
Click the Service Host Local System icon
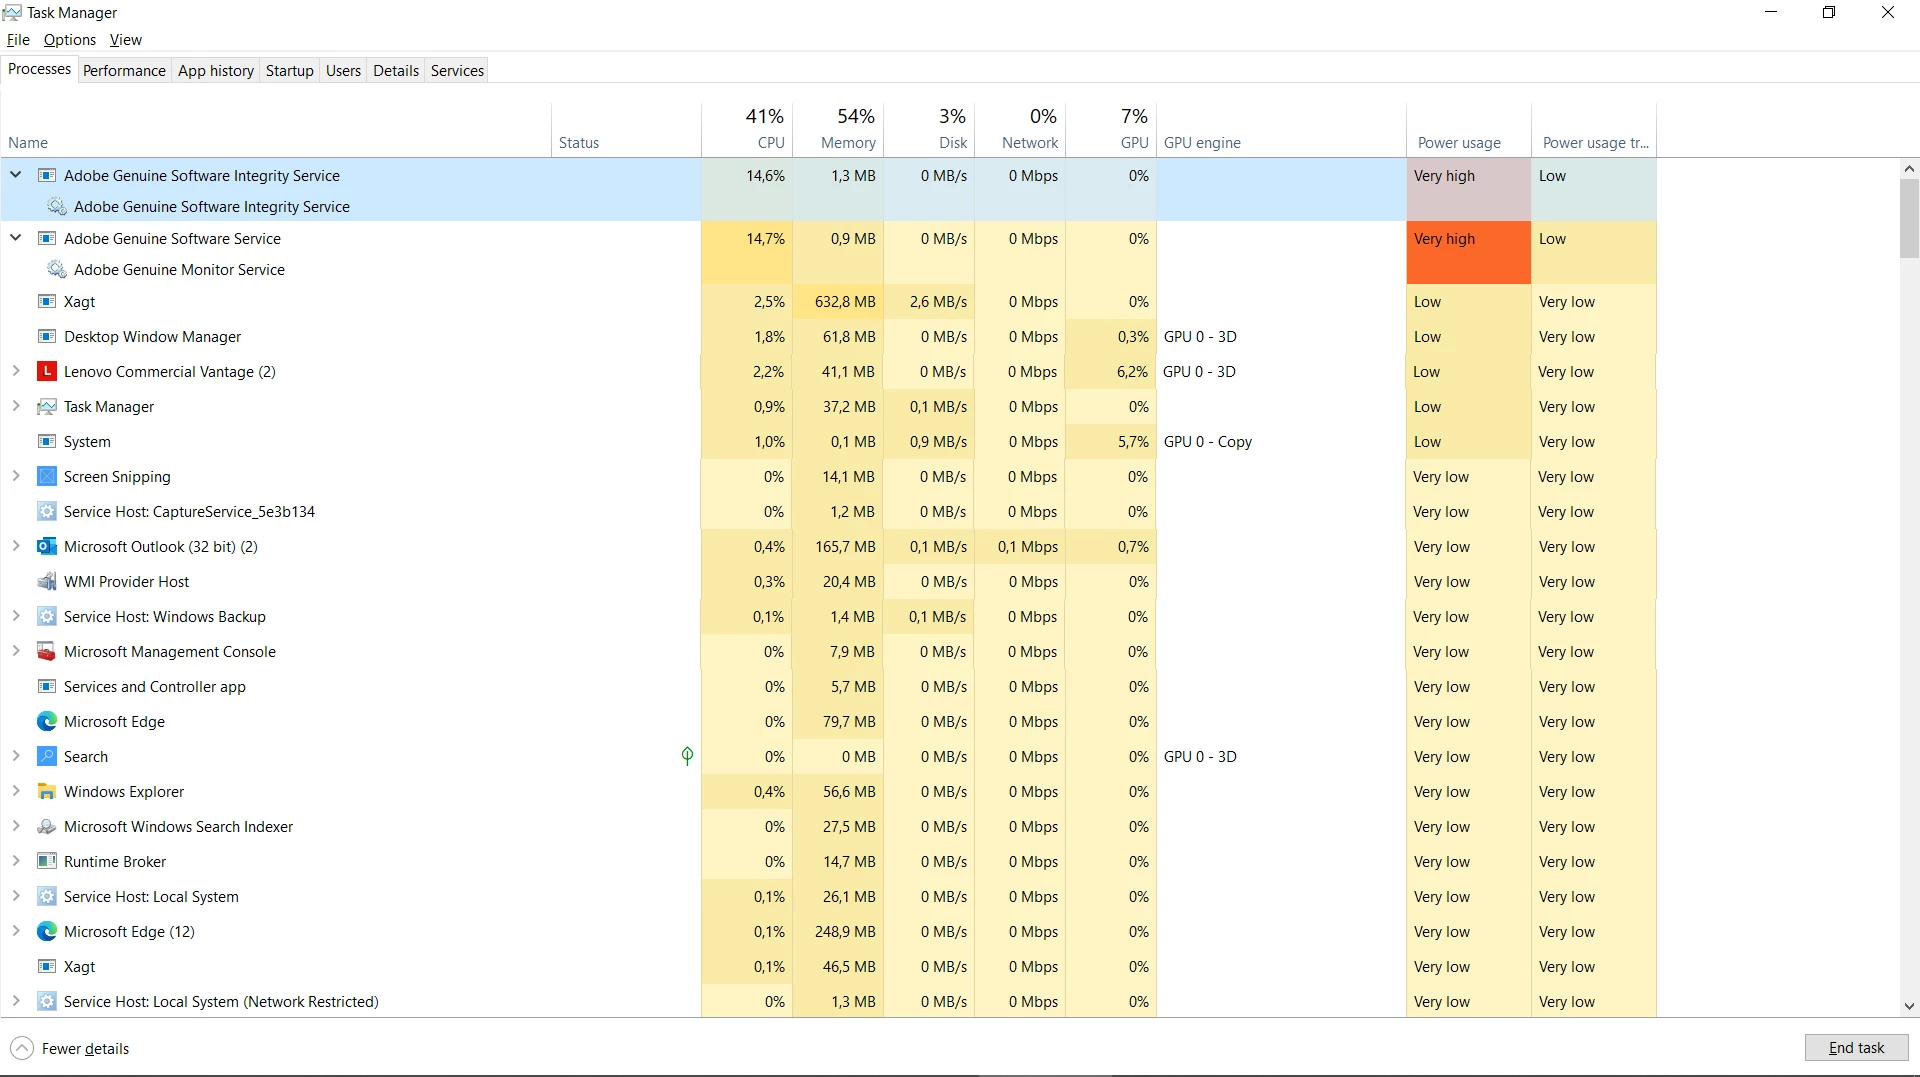tap(46, 896)
